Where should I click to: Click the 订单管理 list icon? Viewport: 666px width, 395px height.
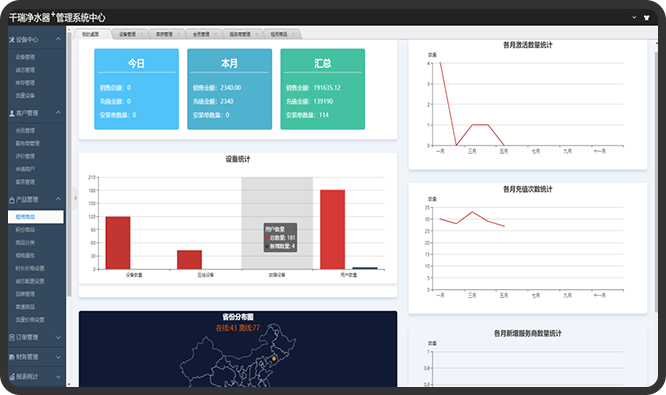pyautogui.click(x=12, y=337)
